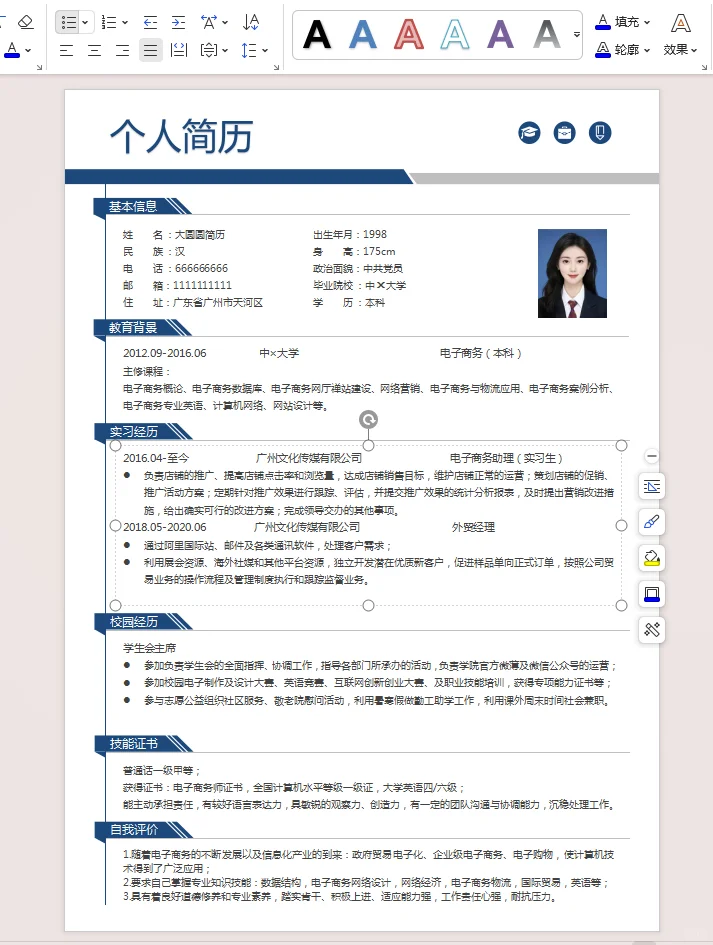Select the red outlined WordArt style
This screenshot has width=713, height=945.
tap(409, 34)
